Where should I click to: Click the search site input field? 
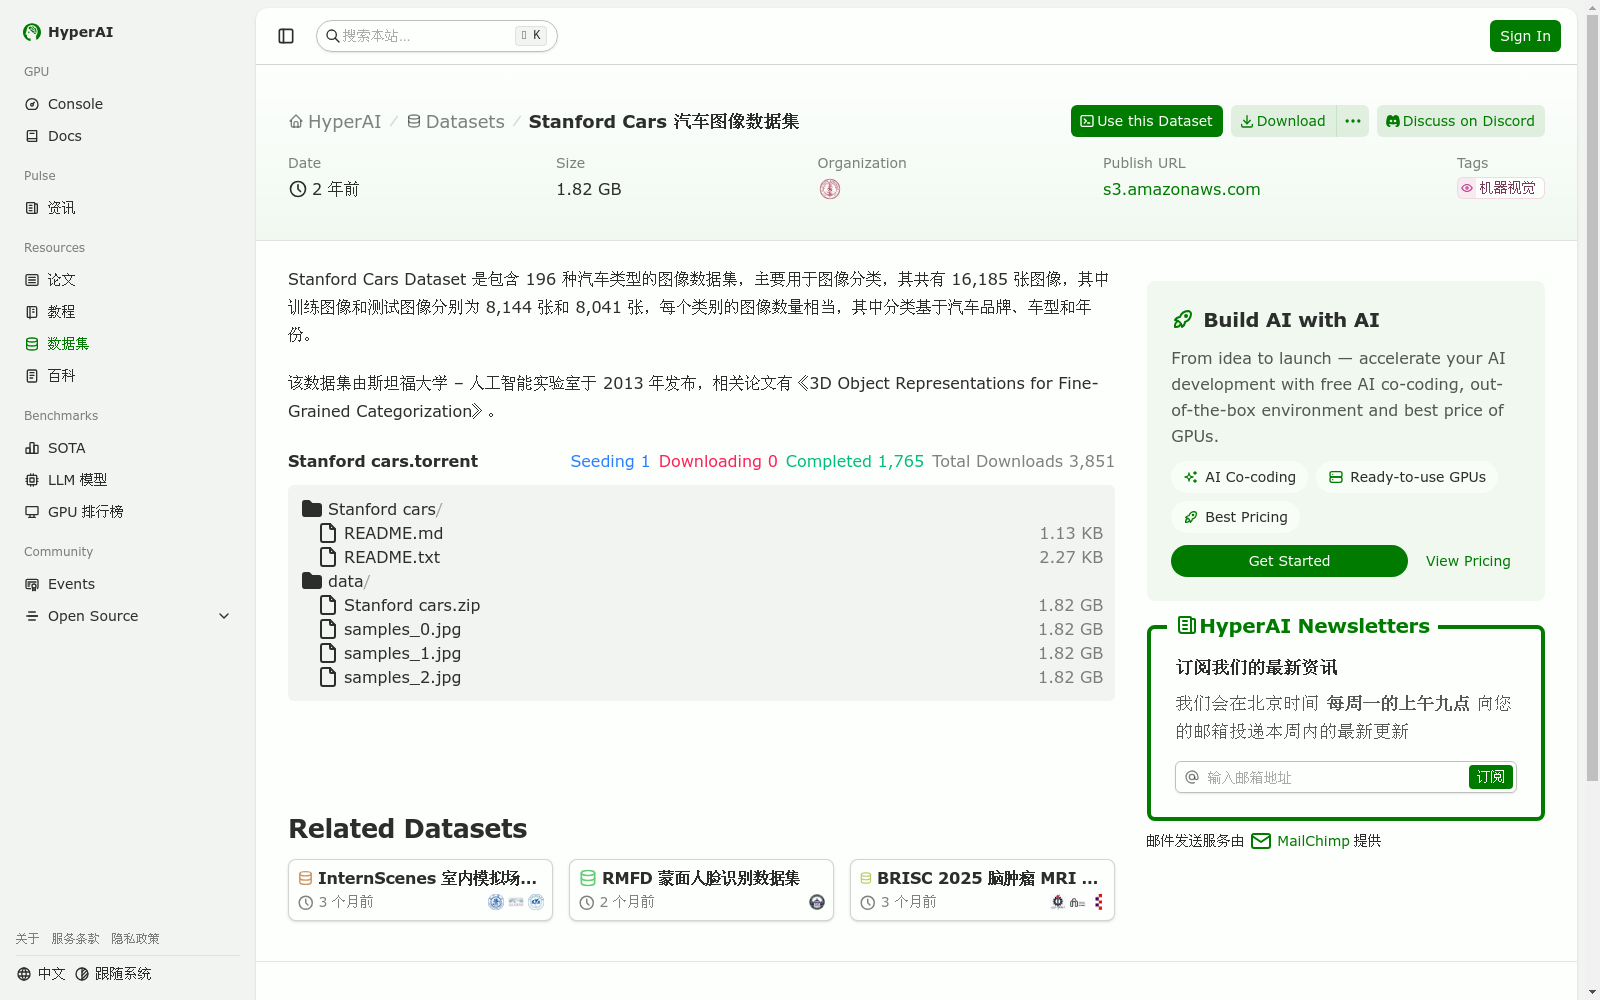(x=437, y=36)
